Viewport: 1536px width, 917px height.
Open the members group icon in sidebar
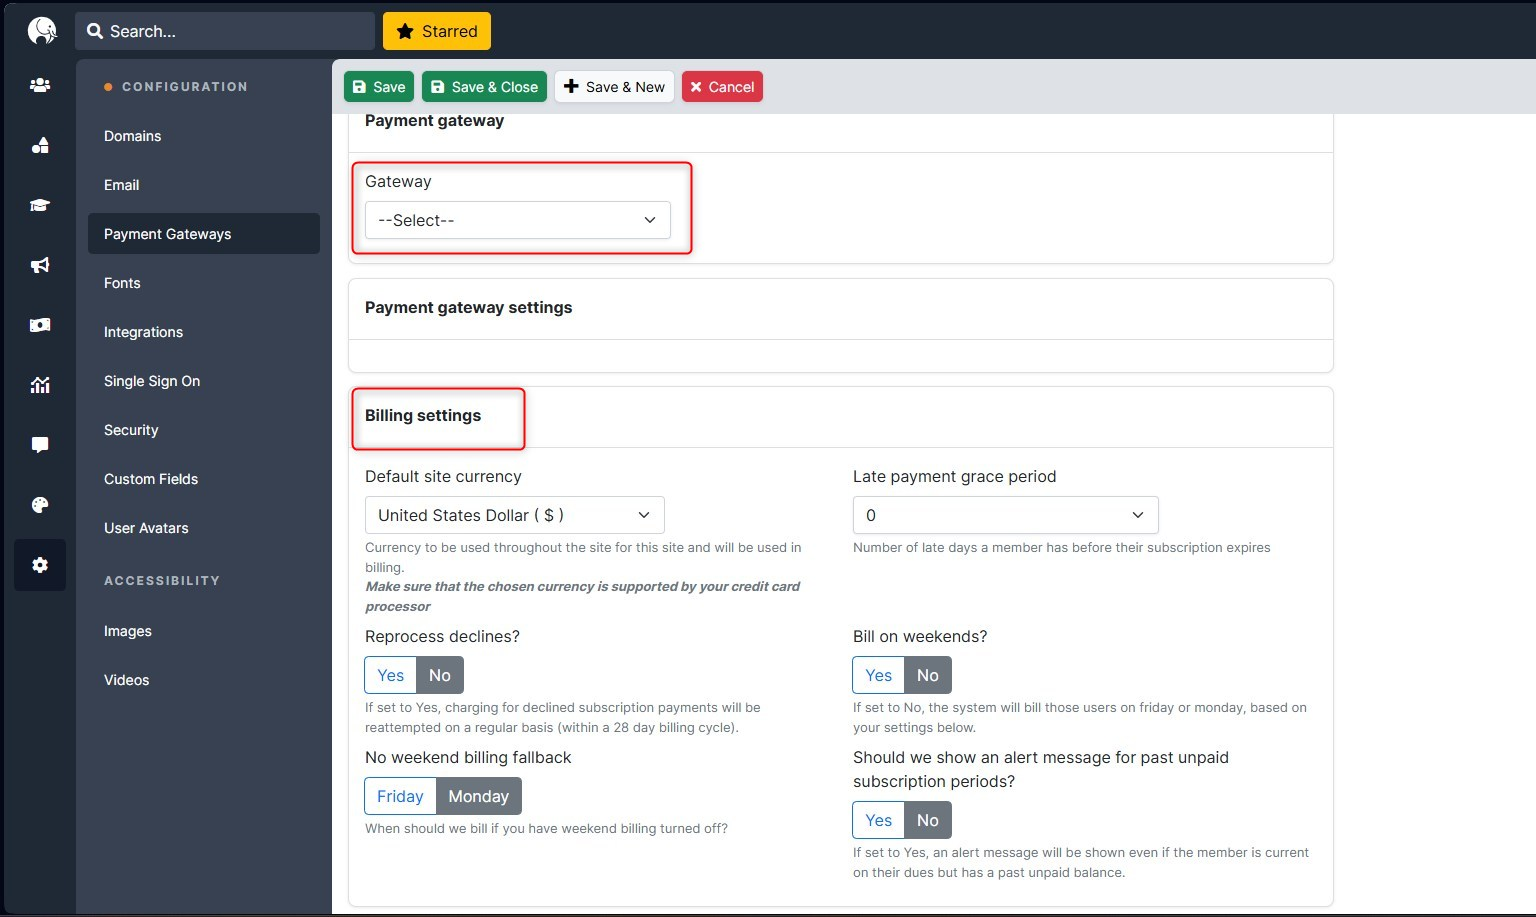pyautogui.click(x=40, y=86)
